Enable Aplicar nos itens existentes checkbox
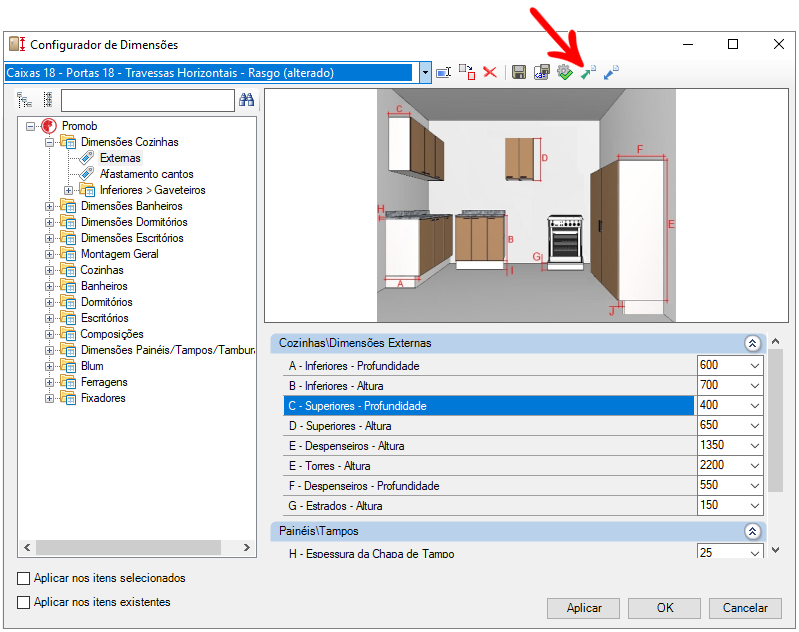This screenshot has height=632, width=799. click(x=23, y=602)
